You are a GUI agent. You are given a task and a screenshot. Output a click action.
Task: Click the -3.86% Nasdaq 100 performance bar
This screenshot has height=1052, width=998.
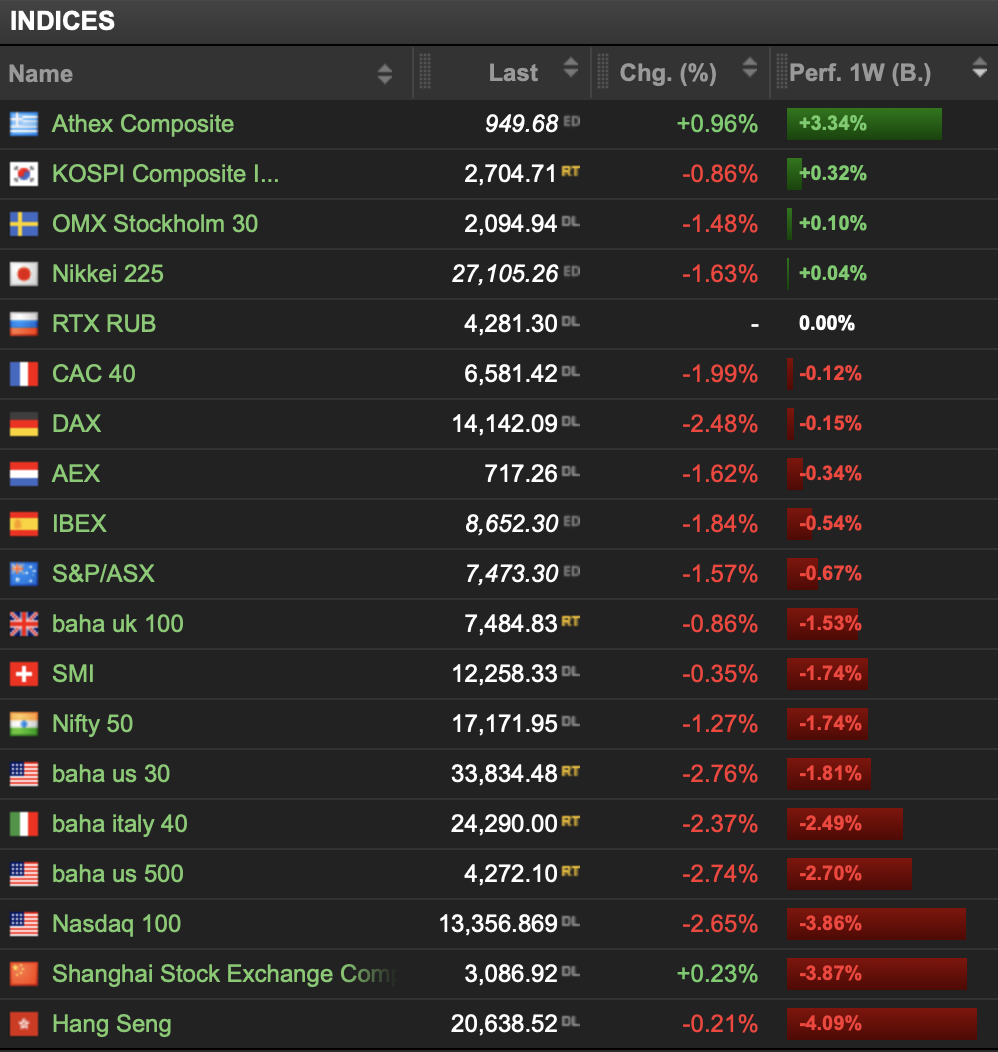pyautogui.click(x=876, y=924)
